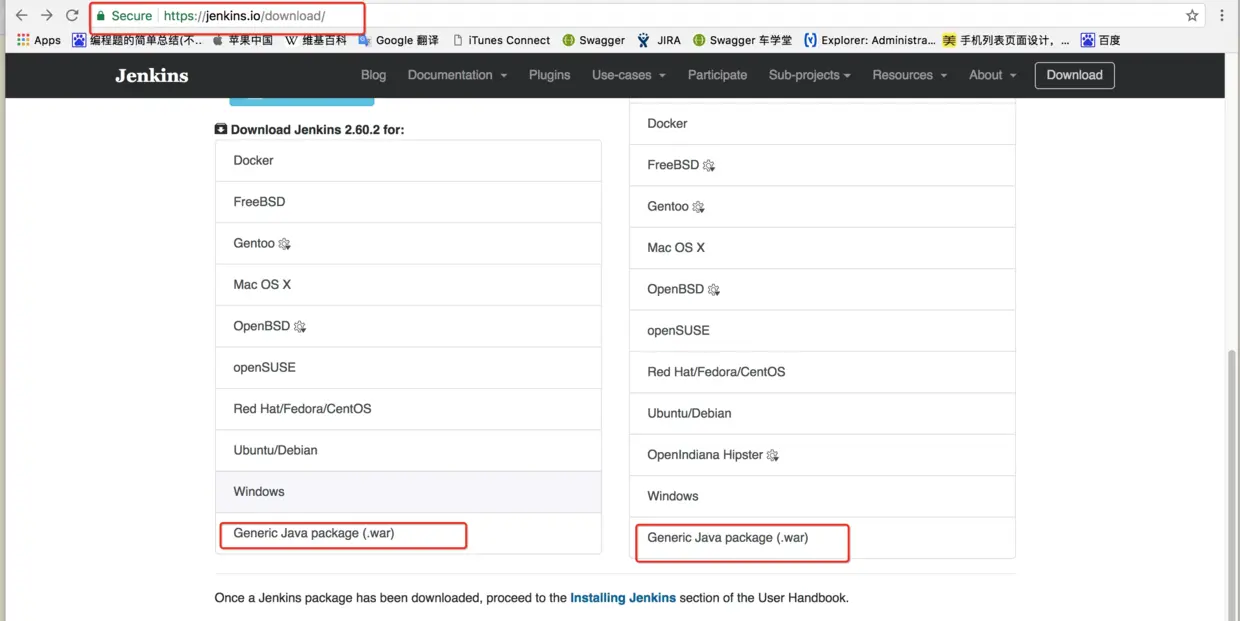
Task: Open the Plugins nav item
Action: click(549, 75)
